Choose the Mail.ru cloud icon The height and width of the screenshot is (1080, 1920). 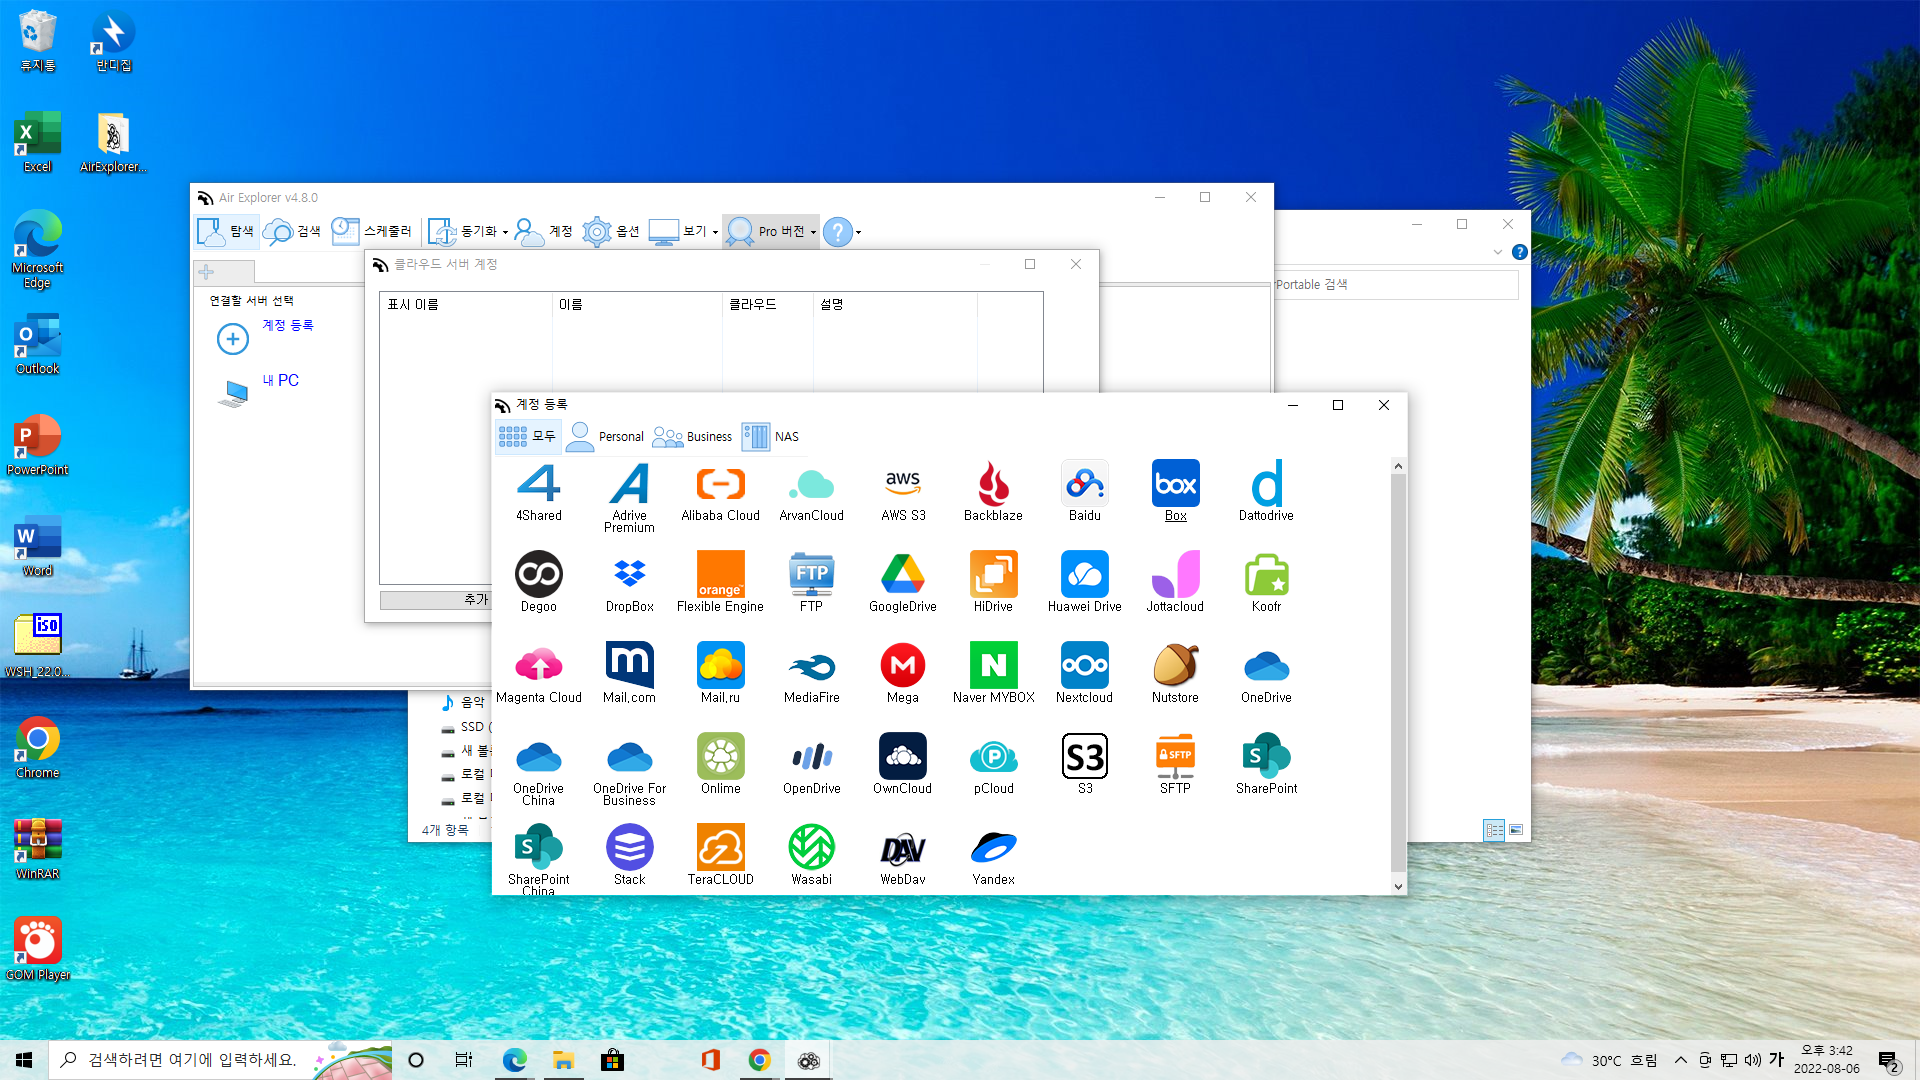click(720, 673)
